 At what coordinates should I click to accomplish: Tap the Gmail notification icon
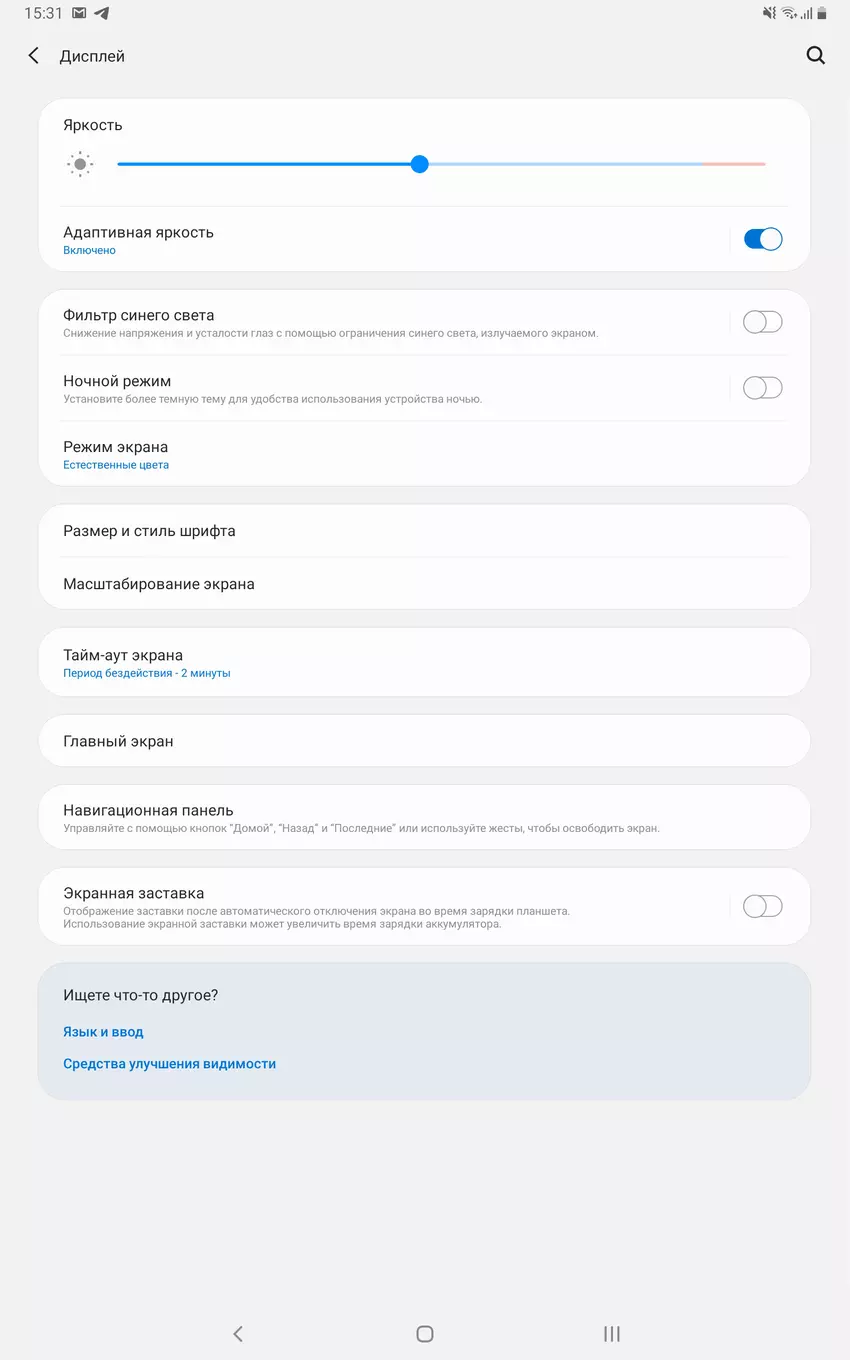[79, 13]
